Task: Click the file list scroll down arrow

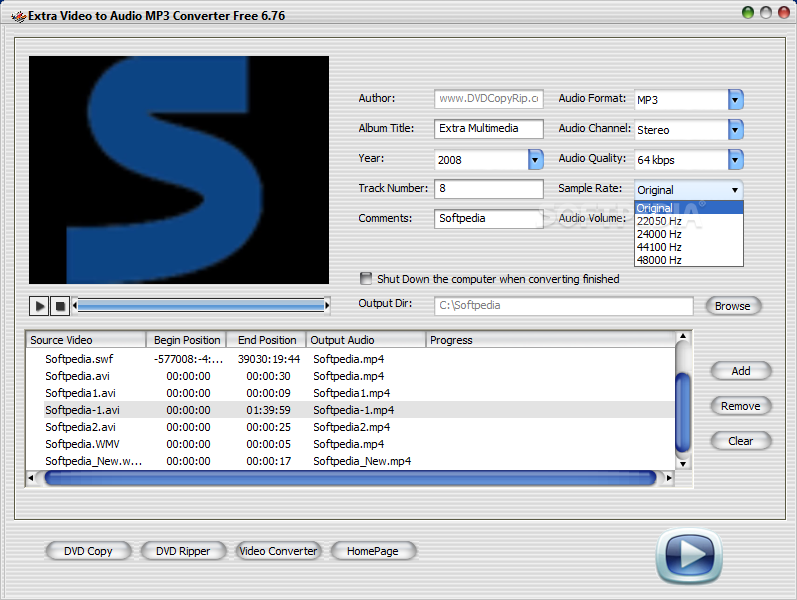Action: click(683, 463)
